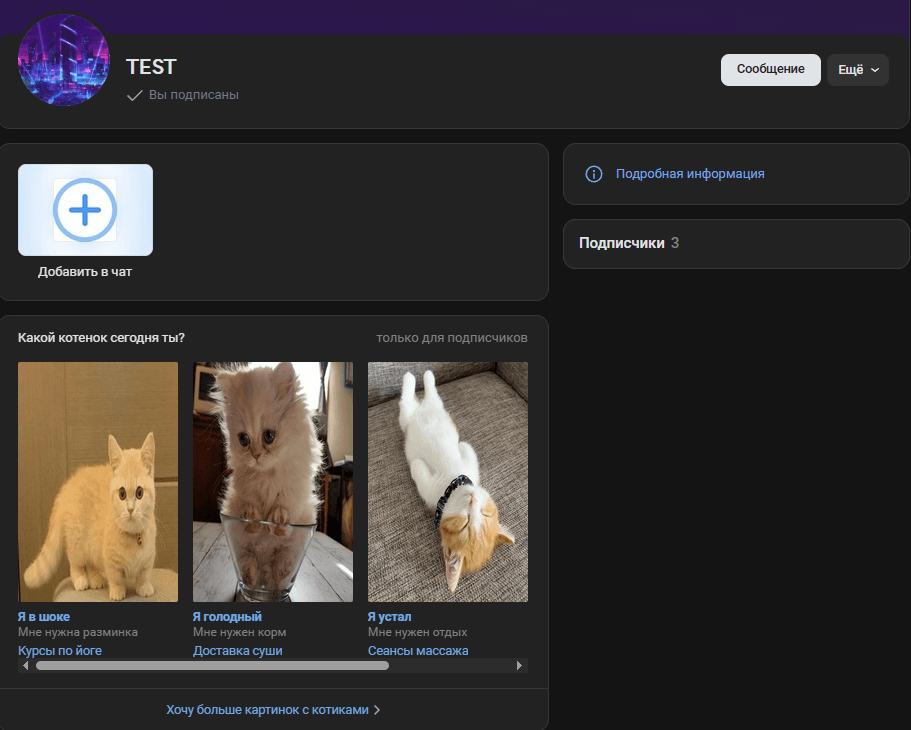Click the chevron on the Ещё button
Image resolution: width=911 pixels, height=730 pixels.
[x=872, y=70]
